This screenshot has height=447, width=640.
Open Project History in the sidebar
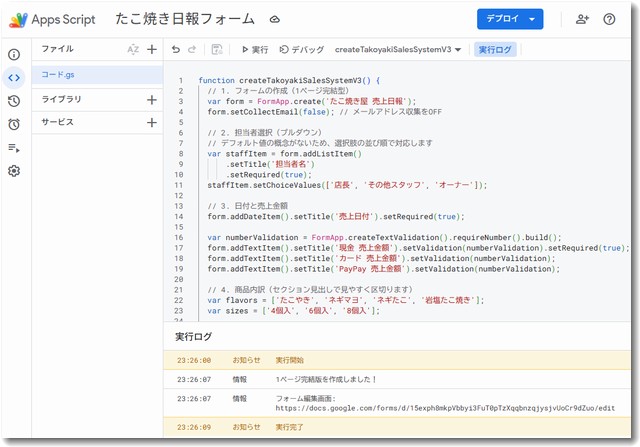coord(14,101)
